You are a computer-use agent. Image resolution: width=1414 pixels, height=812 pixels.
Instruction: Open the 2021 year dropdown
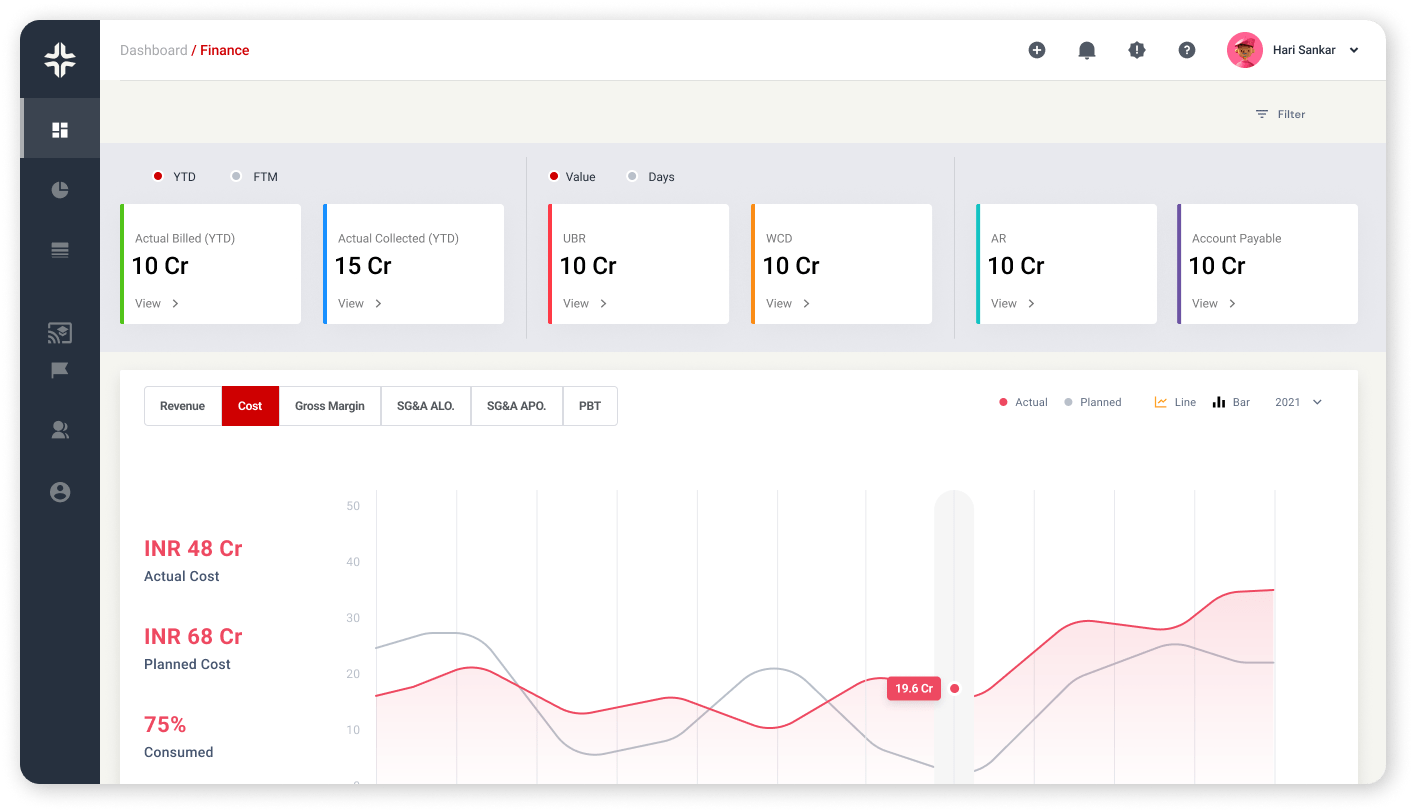tap(1297, 402)
